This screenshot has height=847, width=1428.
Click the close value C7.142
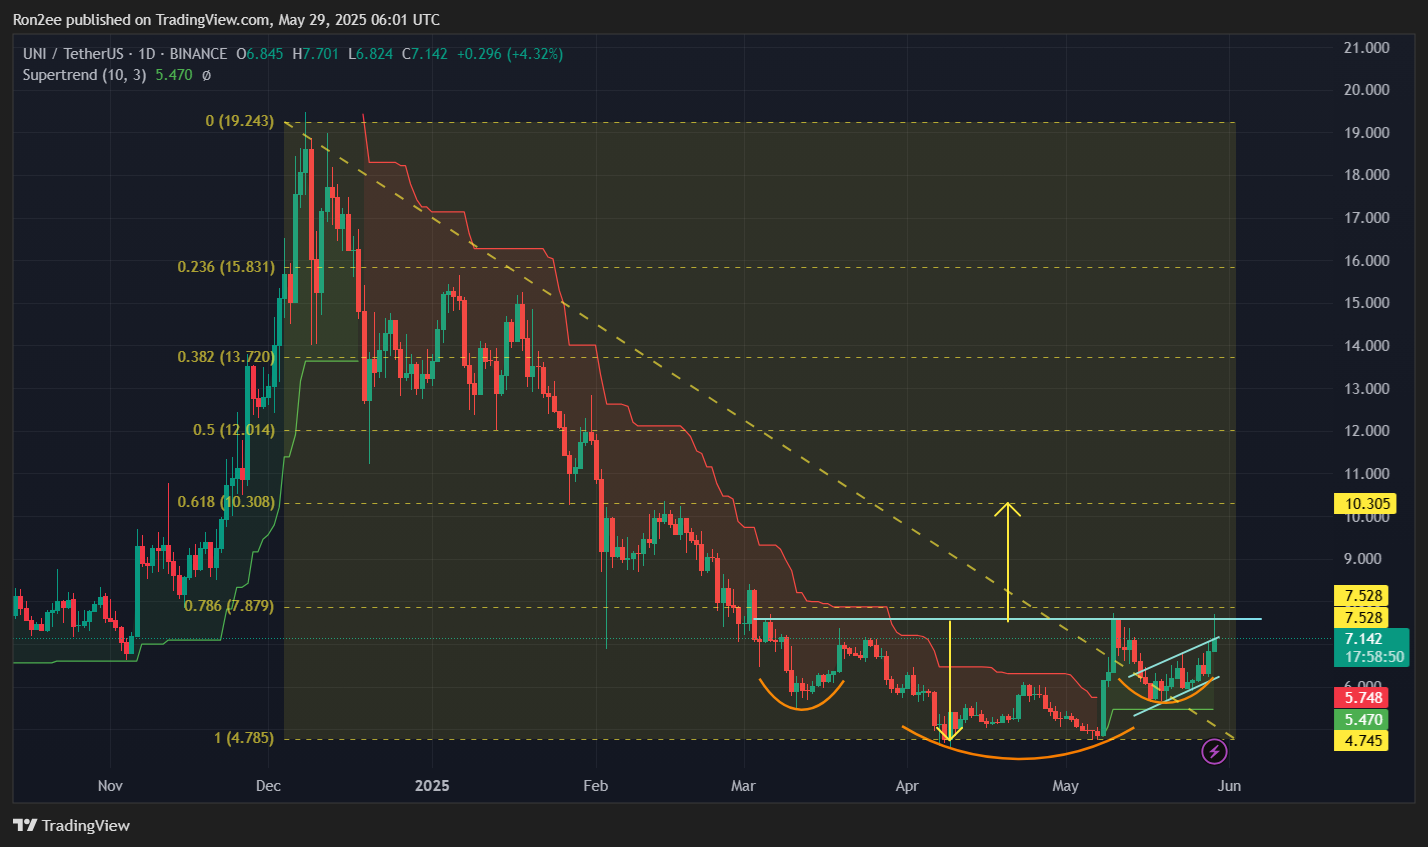click(424, 54)
